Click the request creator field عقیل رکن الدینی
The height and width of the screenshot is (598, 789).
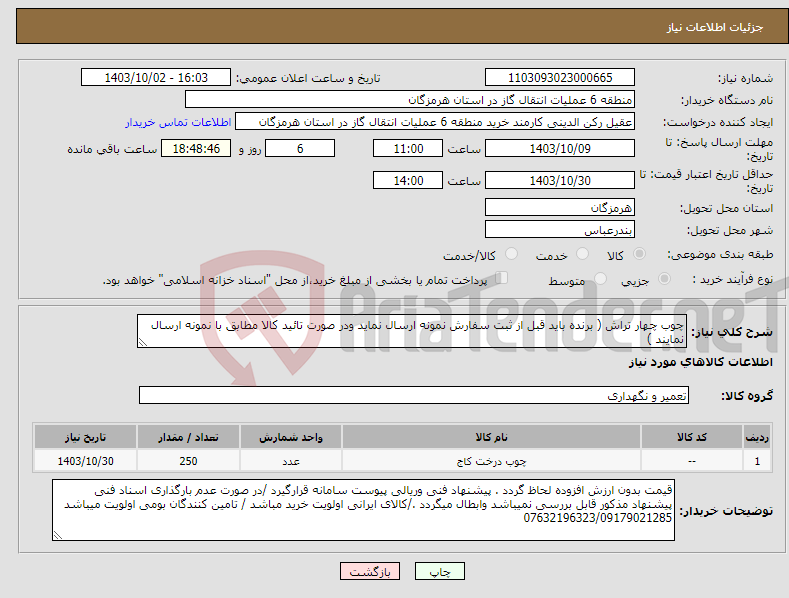pos(435,122)
